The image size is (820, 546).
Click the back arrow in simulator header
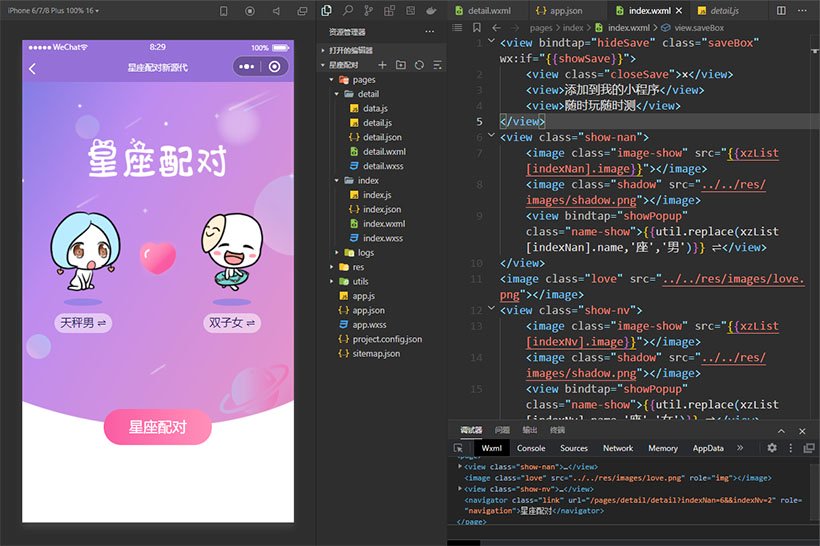(33, 68)
